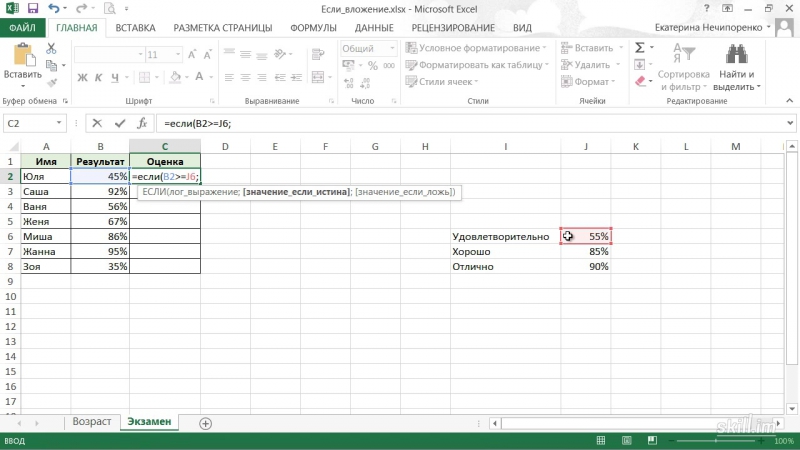Open the ФАЙЛ menu
Image resolution: width=800 pixels, height=450 pixels.
click(x=22, y=29)
